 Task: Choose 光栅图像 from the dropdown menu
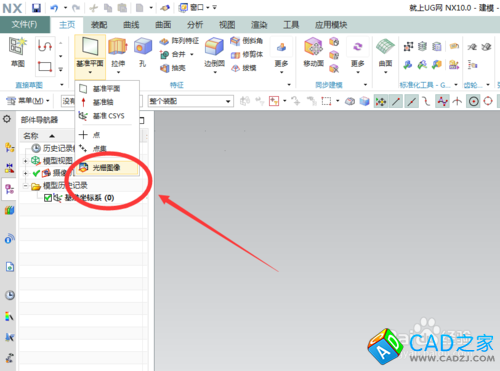click(x=107, y=168)
